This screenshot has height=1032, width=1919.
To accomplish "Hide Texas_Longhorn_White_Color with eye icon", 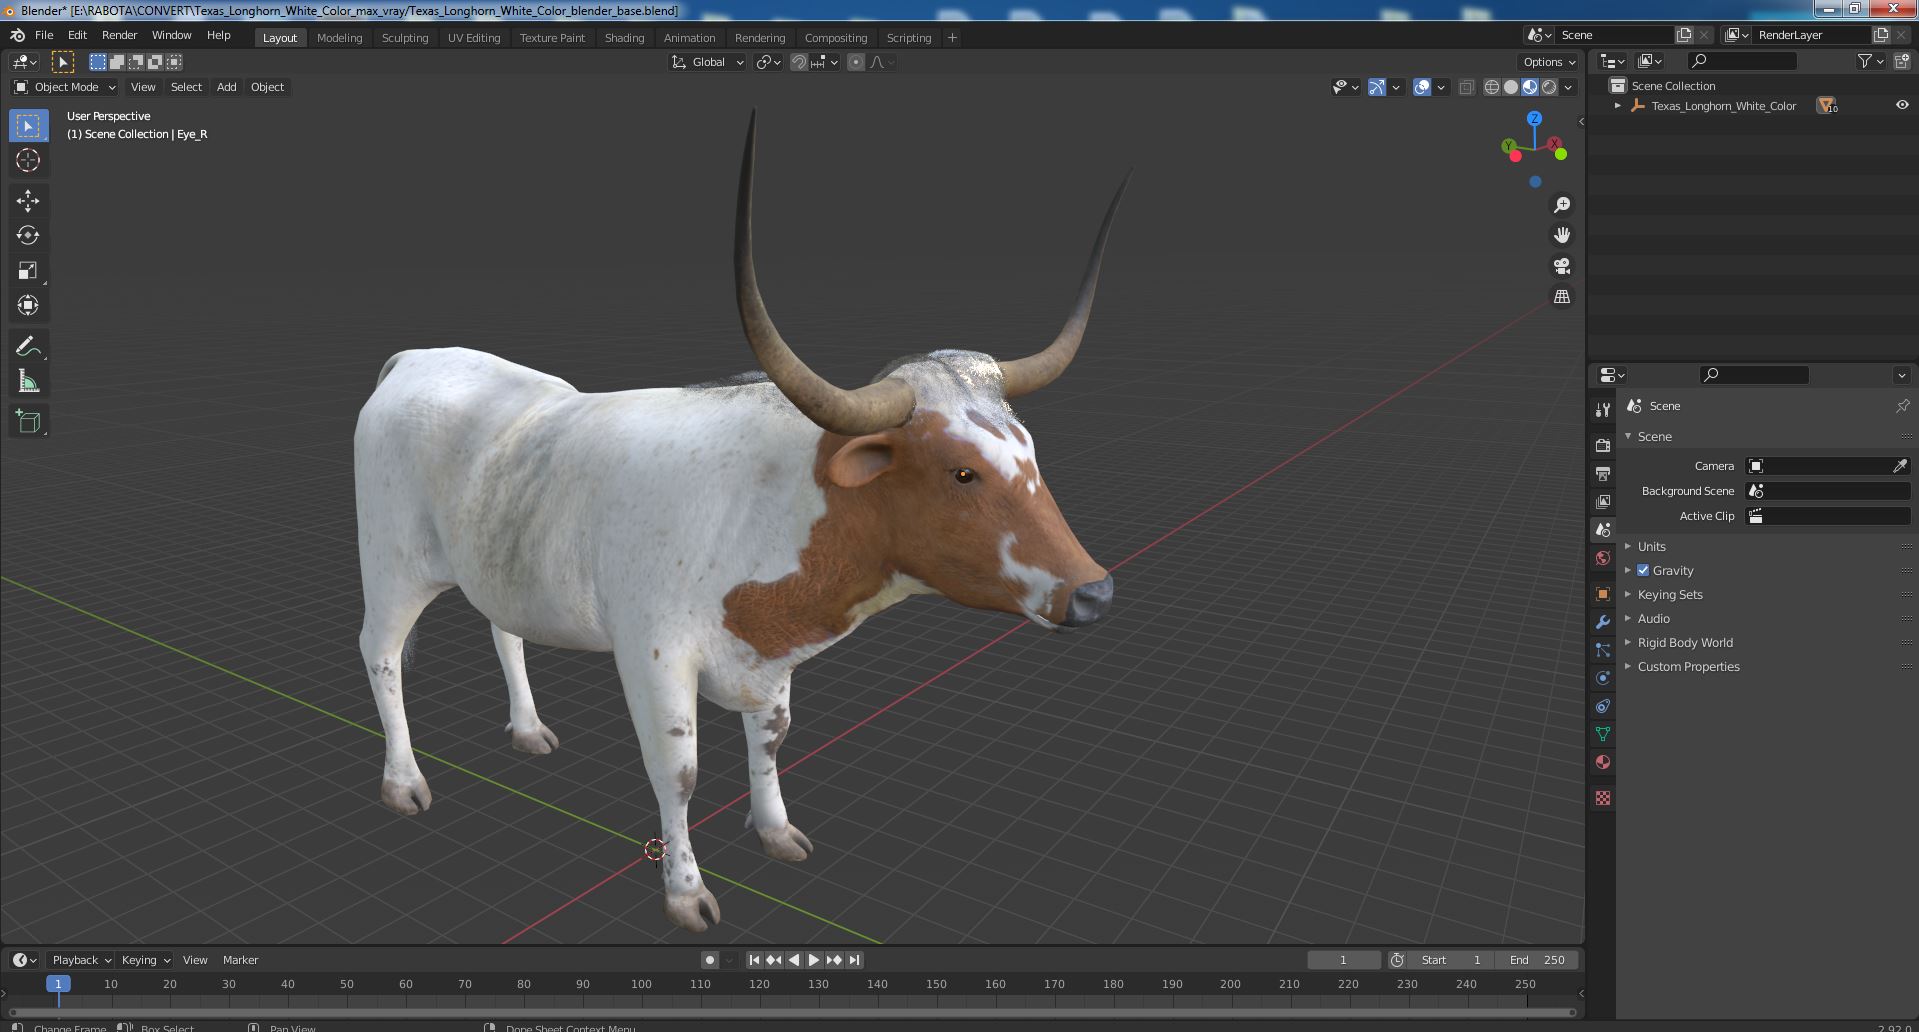I will (x=1901, y=105).
